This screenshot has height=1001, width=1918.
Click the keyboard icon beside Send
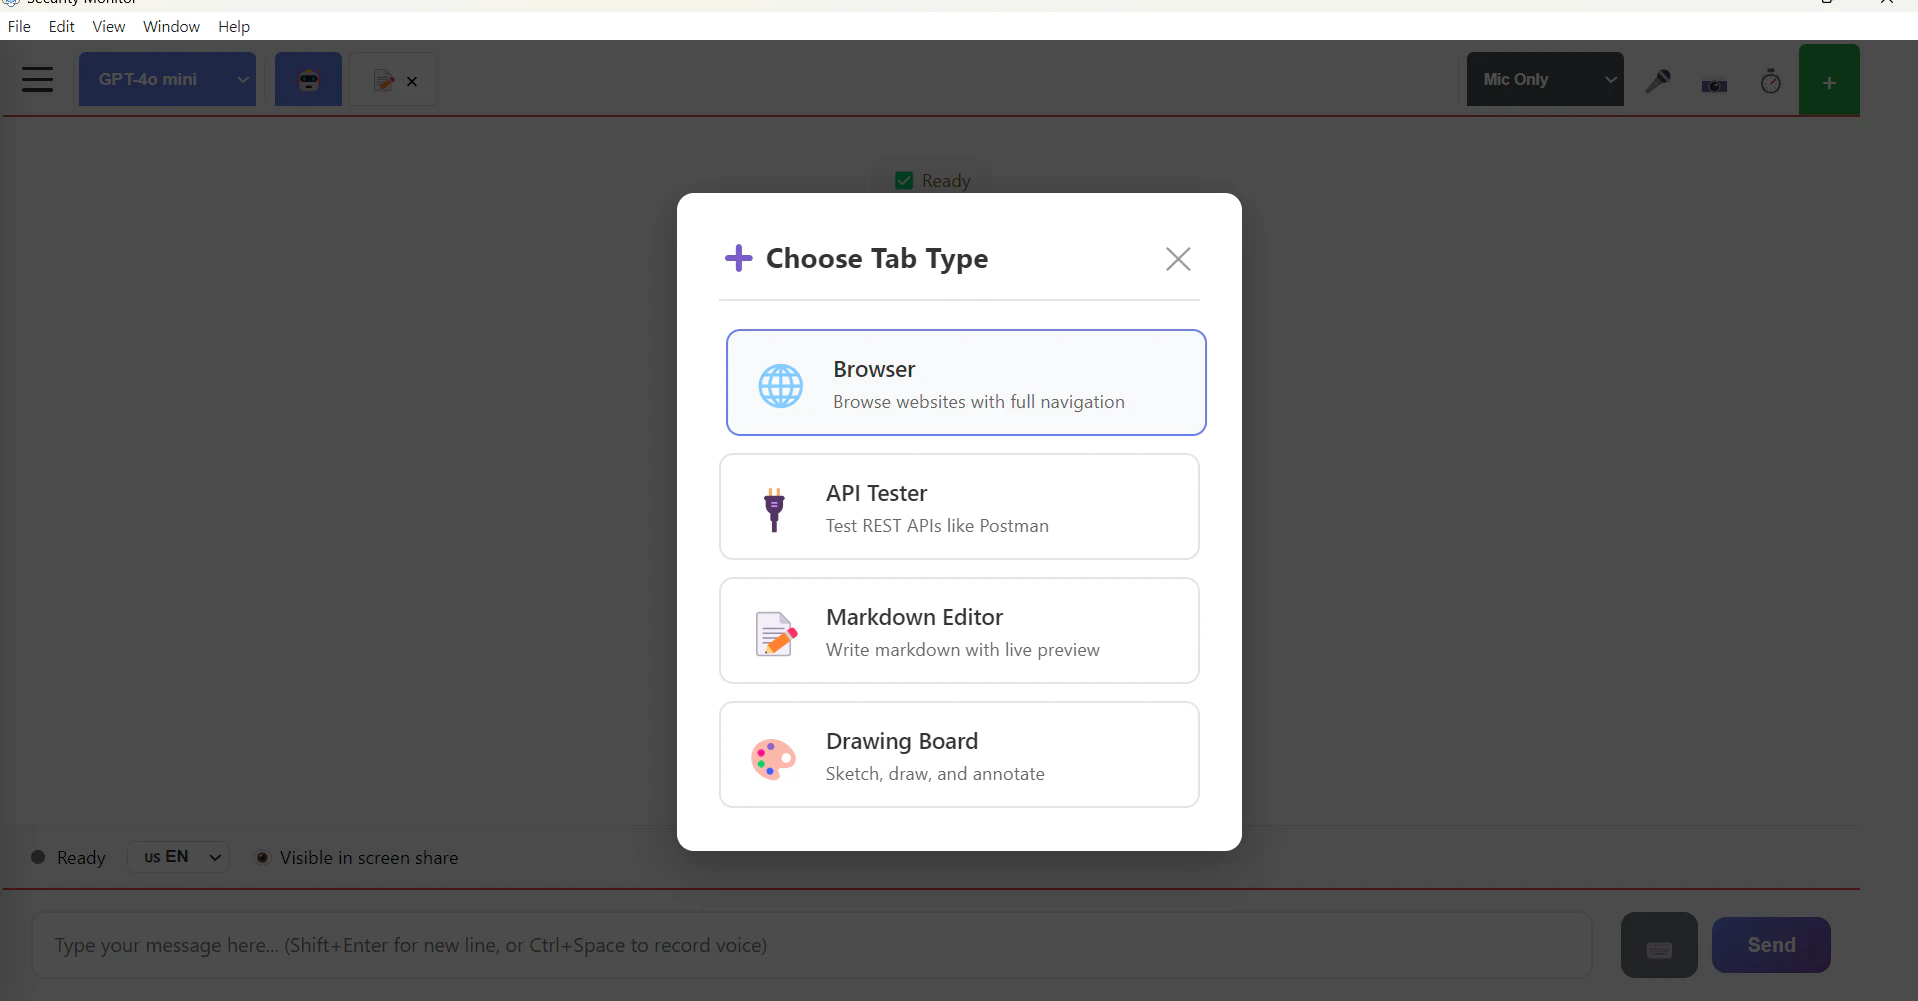pyautogui.click(x=1657, y=944)
